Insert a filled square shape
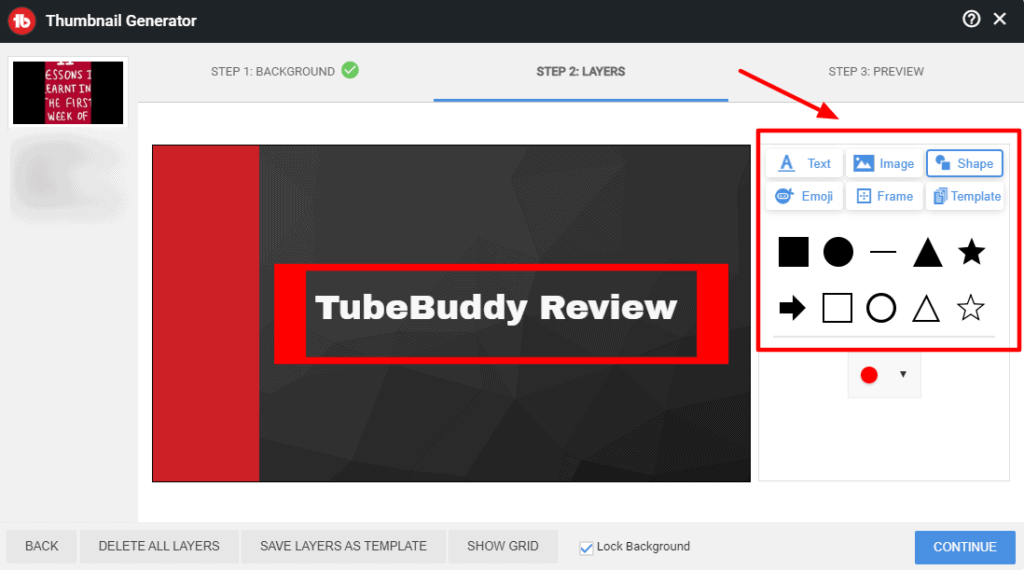The height and width of the screenshot is (570, 1024). coord(793,252)
